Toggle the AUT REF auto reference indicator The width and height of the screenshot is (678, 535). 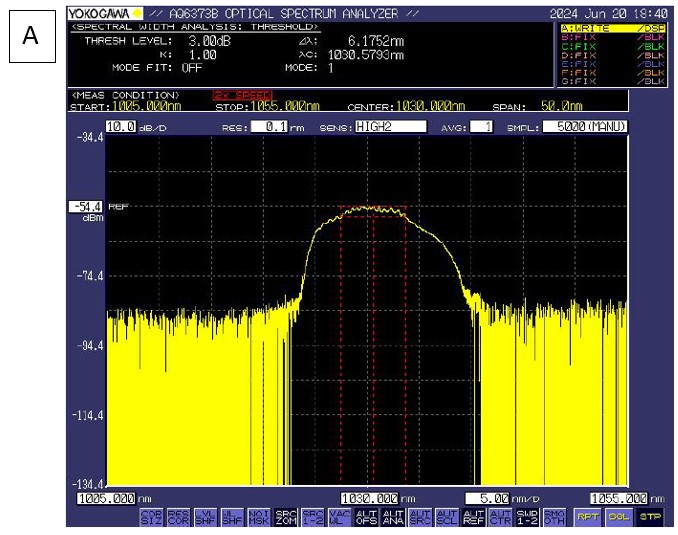(x=473, y=517)
